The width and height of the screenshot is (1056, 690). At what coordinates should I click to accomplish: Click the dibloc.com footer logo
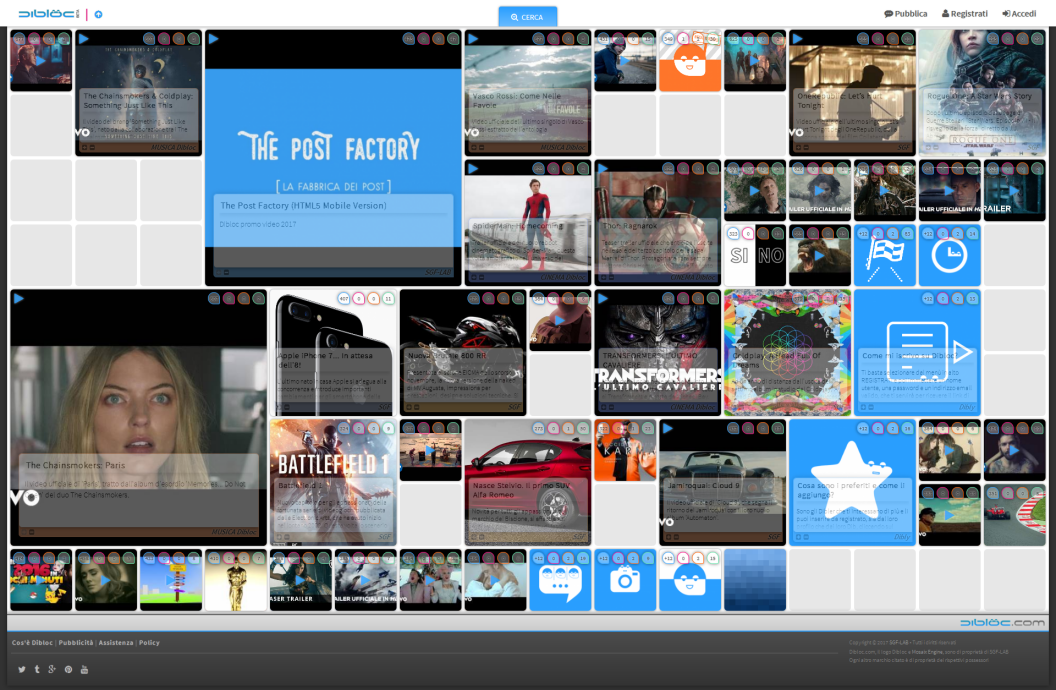click(x=1002, y=623)
